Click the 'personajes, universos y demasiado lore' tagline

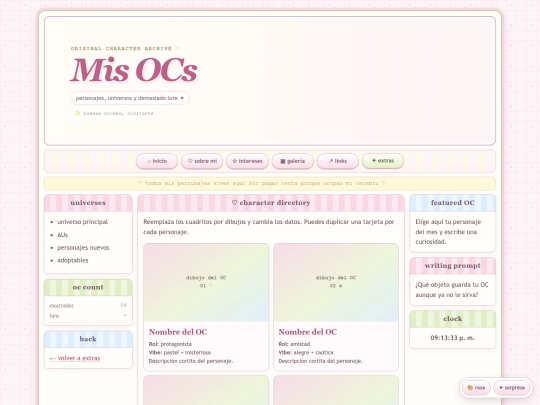click(130, 98)
